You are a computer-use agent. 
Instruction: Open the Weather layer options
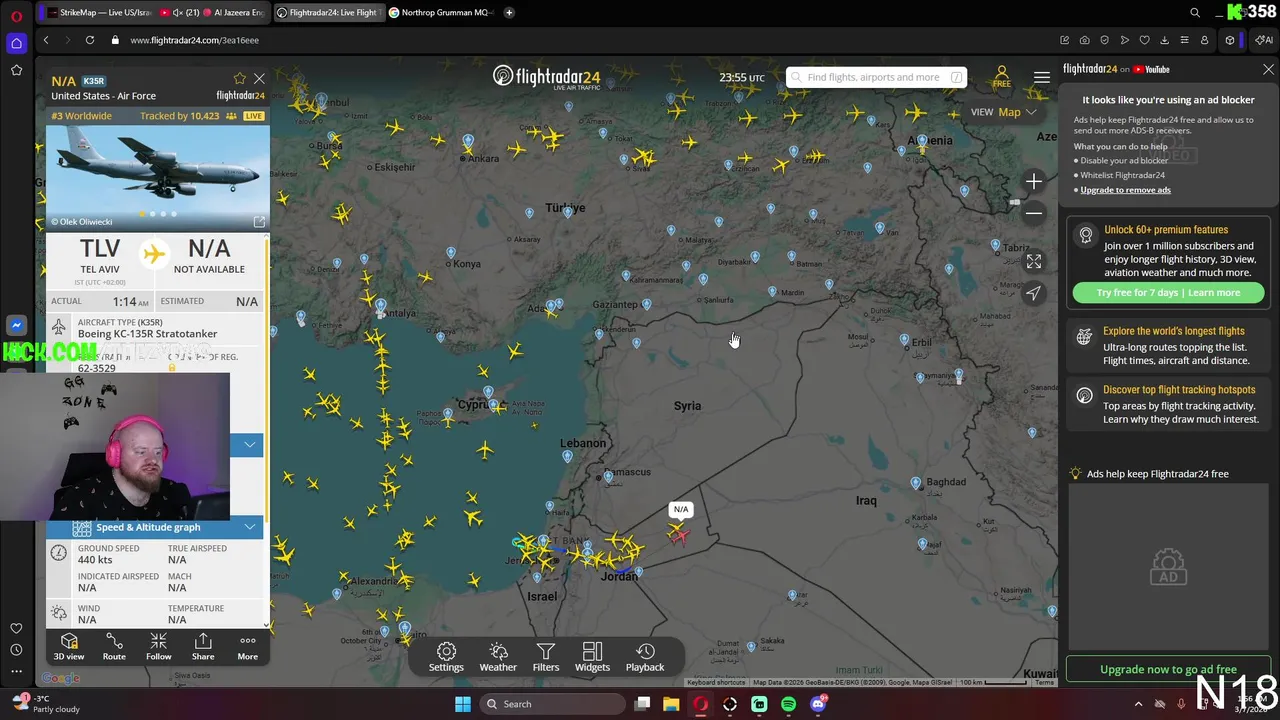[x=498, y=657]
